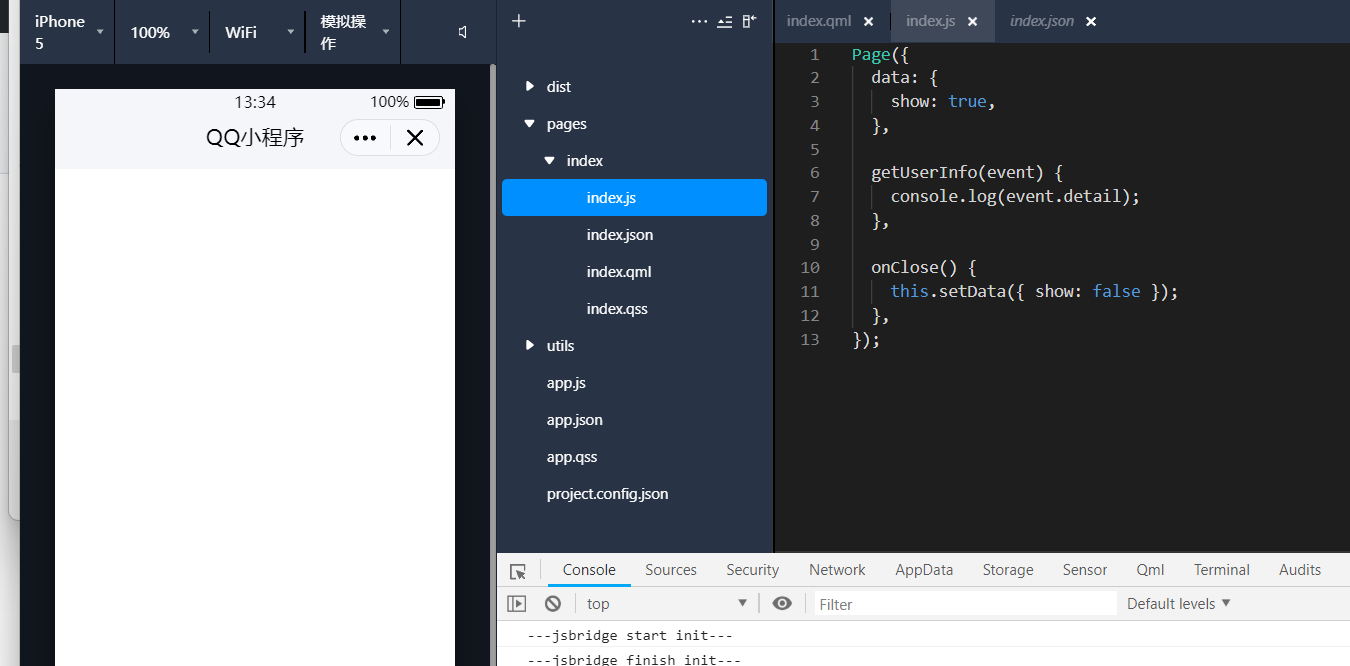This screenshot has width=1350, height=666.
Task: Open the Console devtools tab
Action: (589, 570)
